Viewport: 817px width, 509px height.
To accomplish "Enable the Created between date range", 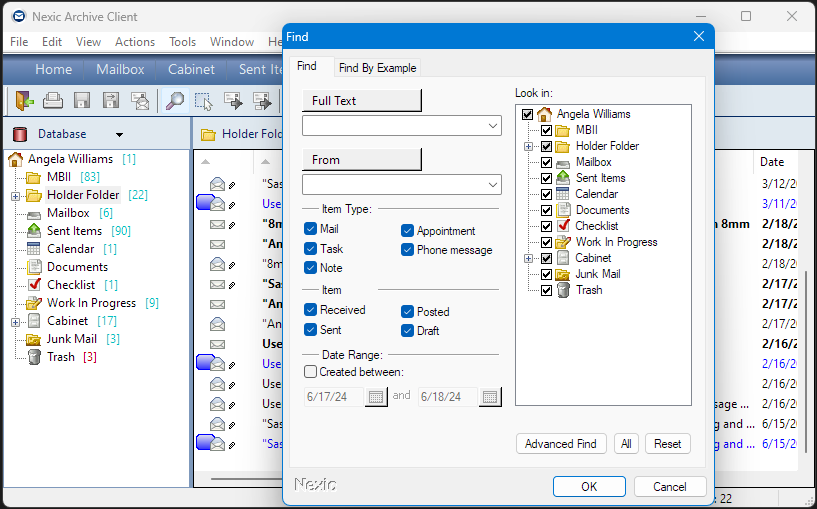I will pos(311,372).
